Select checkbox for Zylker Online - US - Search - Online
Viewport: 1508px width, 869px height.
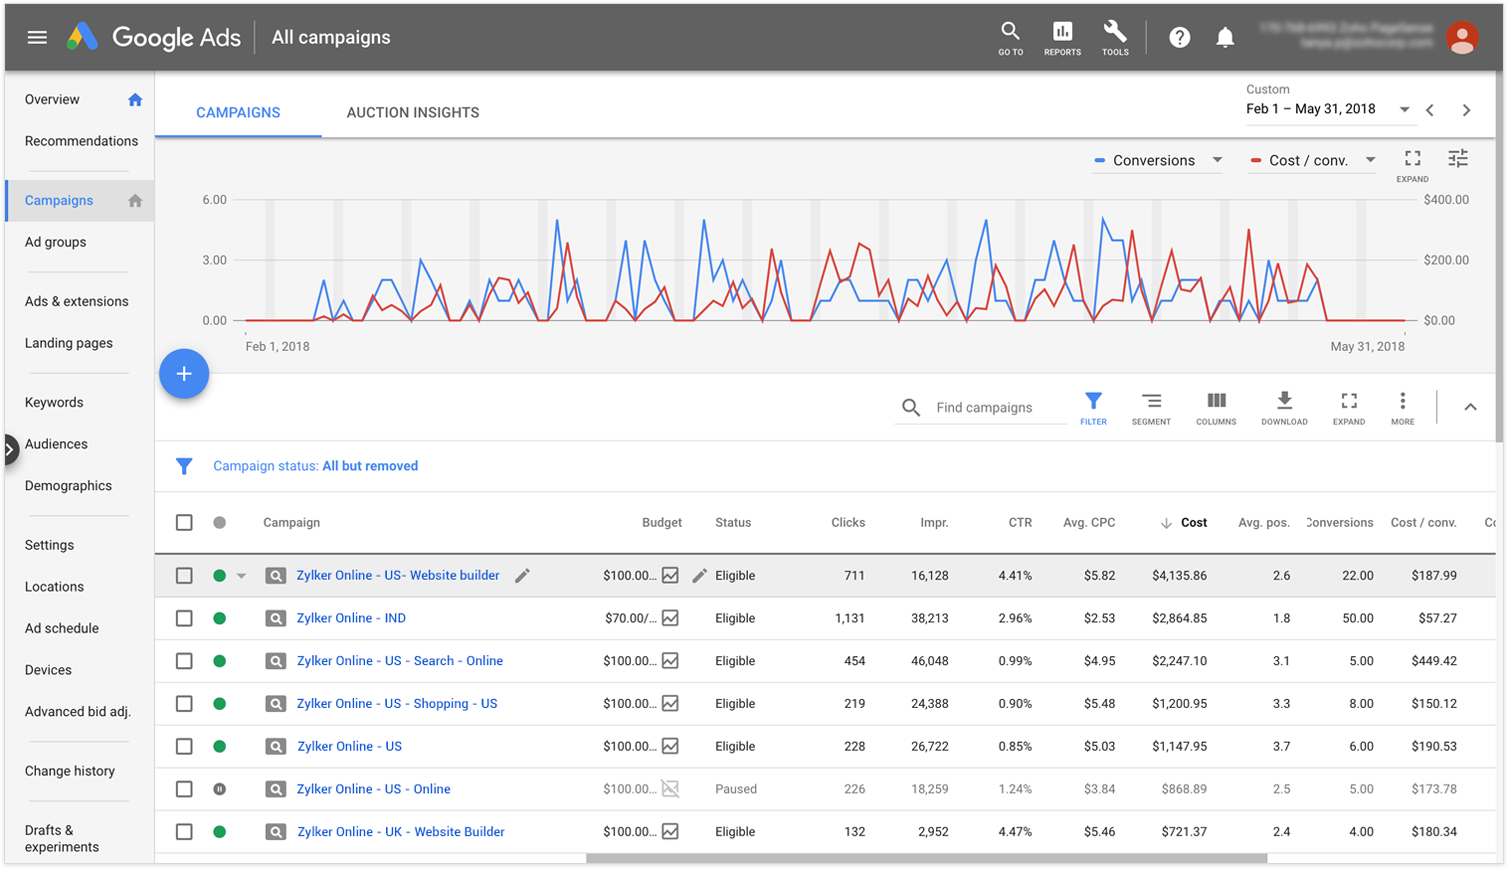[184, 661]
